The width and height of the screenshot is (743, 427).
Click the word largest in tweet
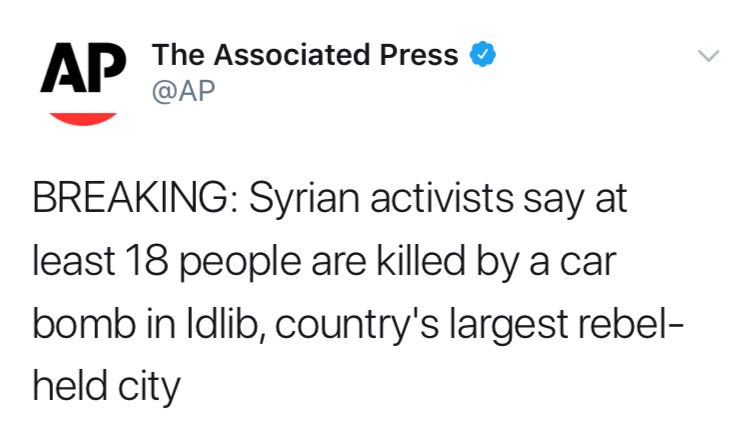point(508,326)
